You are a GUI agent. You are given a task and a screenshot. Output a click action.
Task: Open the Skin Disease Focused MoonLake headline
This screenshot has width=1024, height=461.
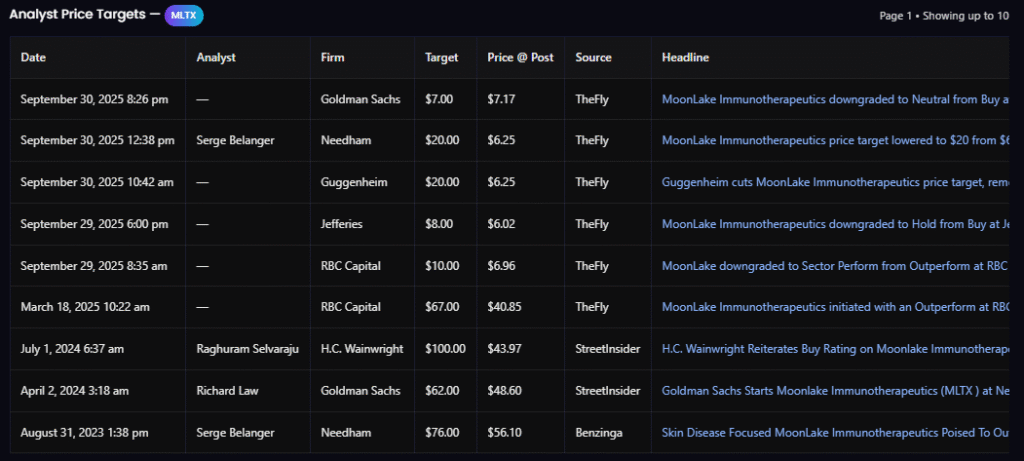point(835,432)
